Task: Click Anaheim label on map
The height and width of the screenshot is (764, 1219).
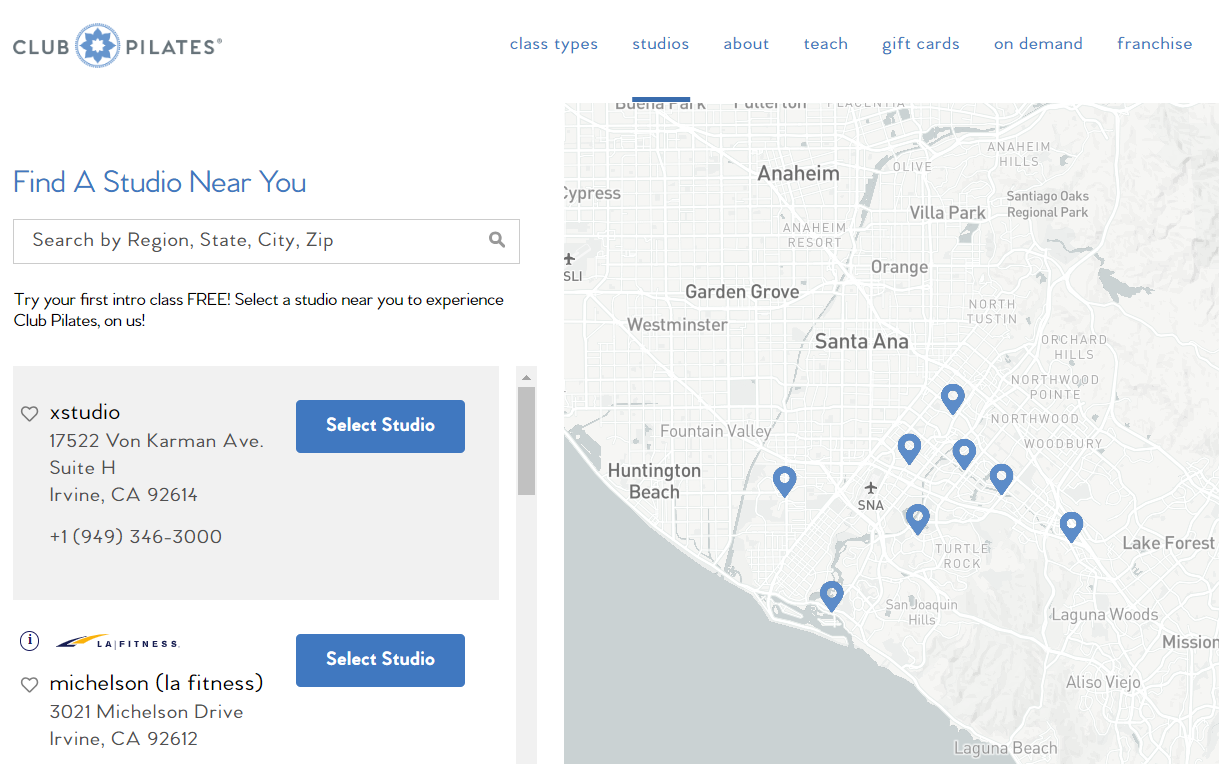Action: (x=798, y=173)
